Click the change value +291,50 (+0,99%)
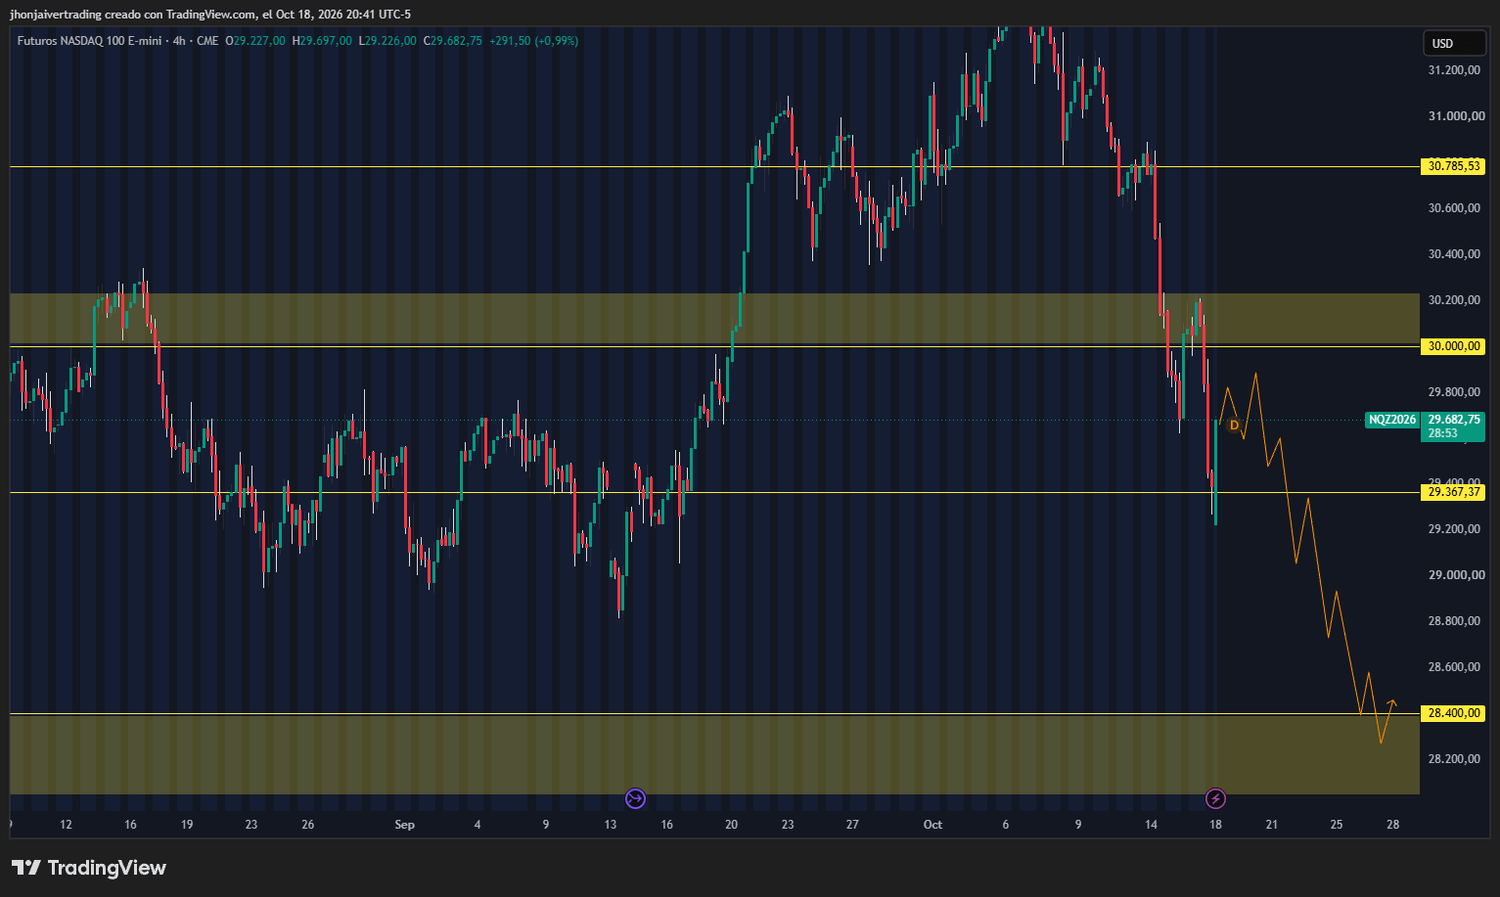Screen dimensions: 1500x897 coord(534,41)
